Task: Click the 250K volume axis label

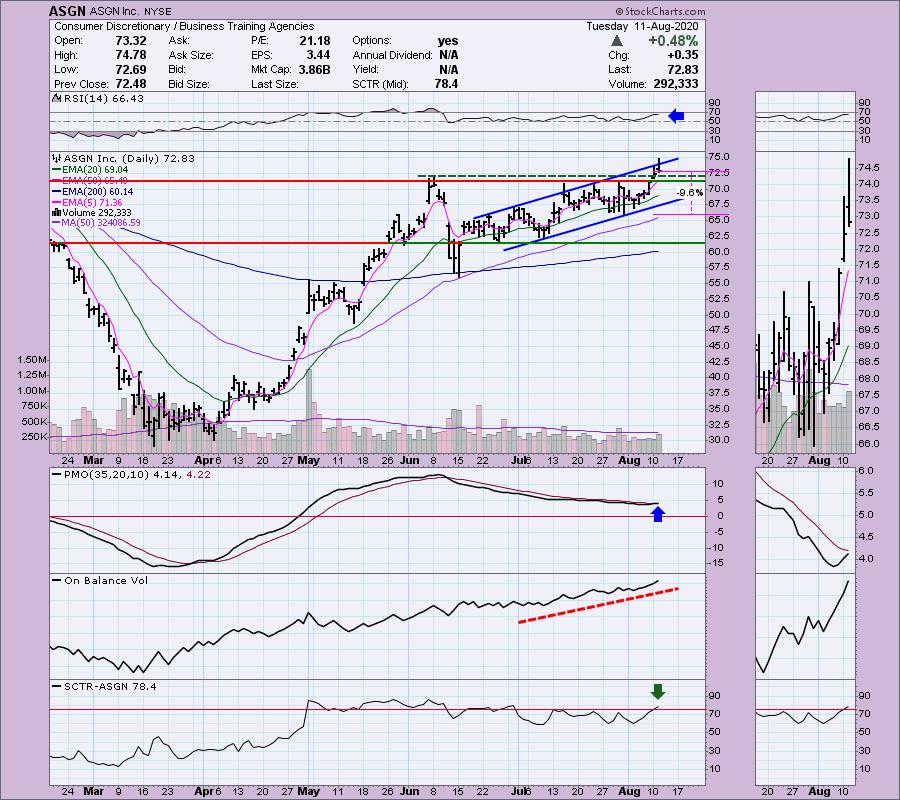Action: [34, 437]
